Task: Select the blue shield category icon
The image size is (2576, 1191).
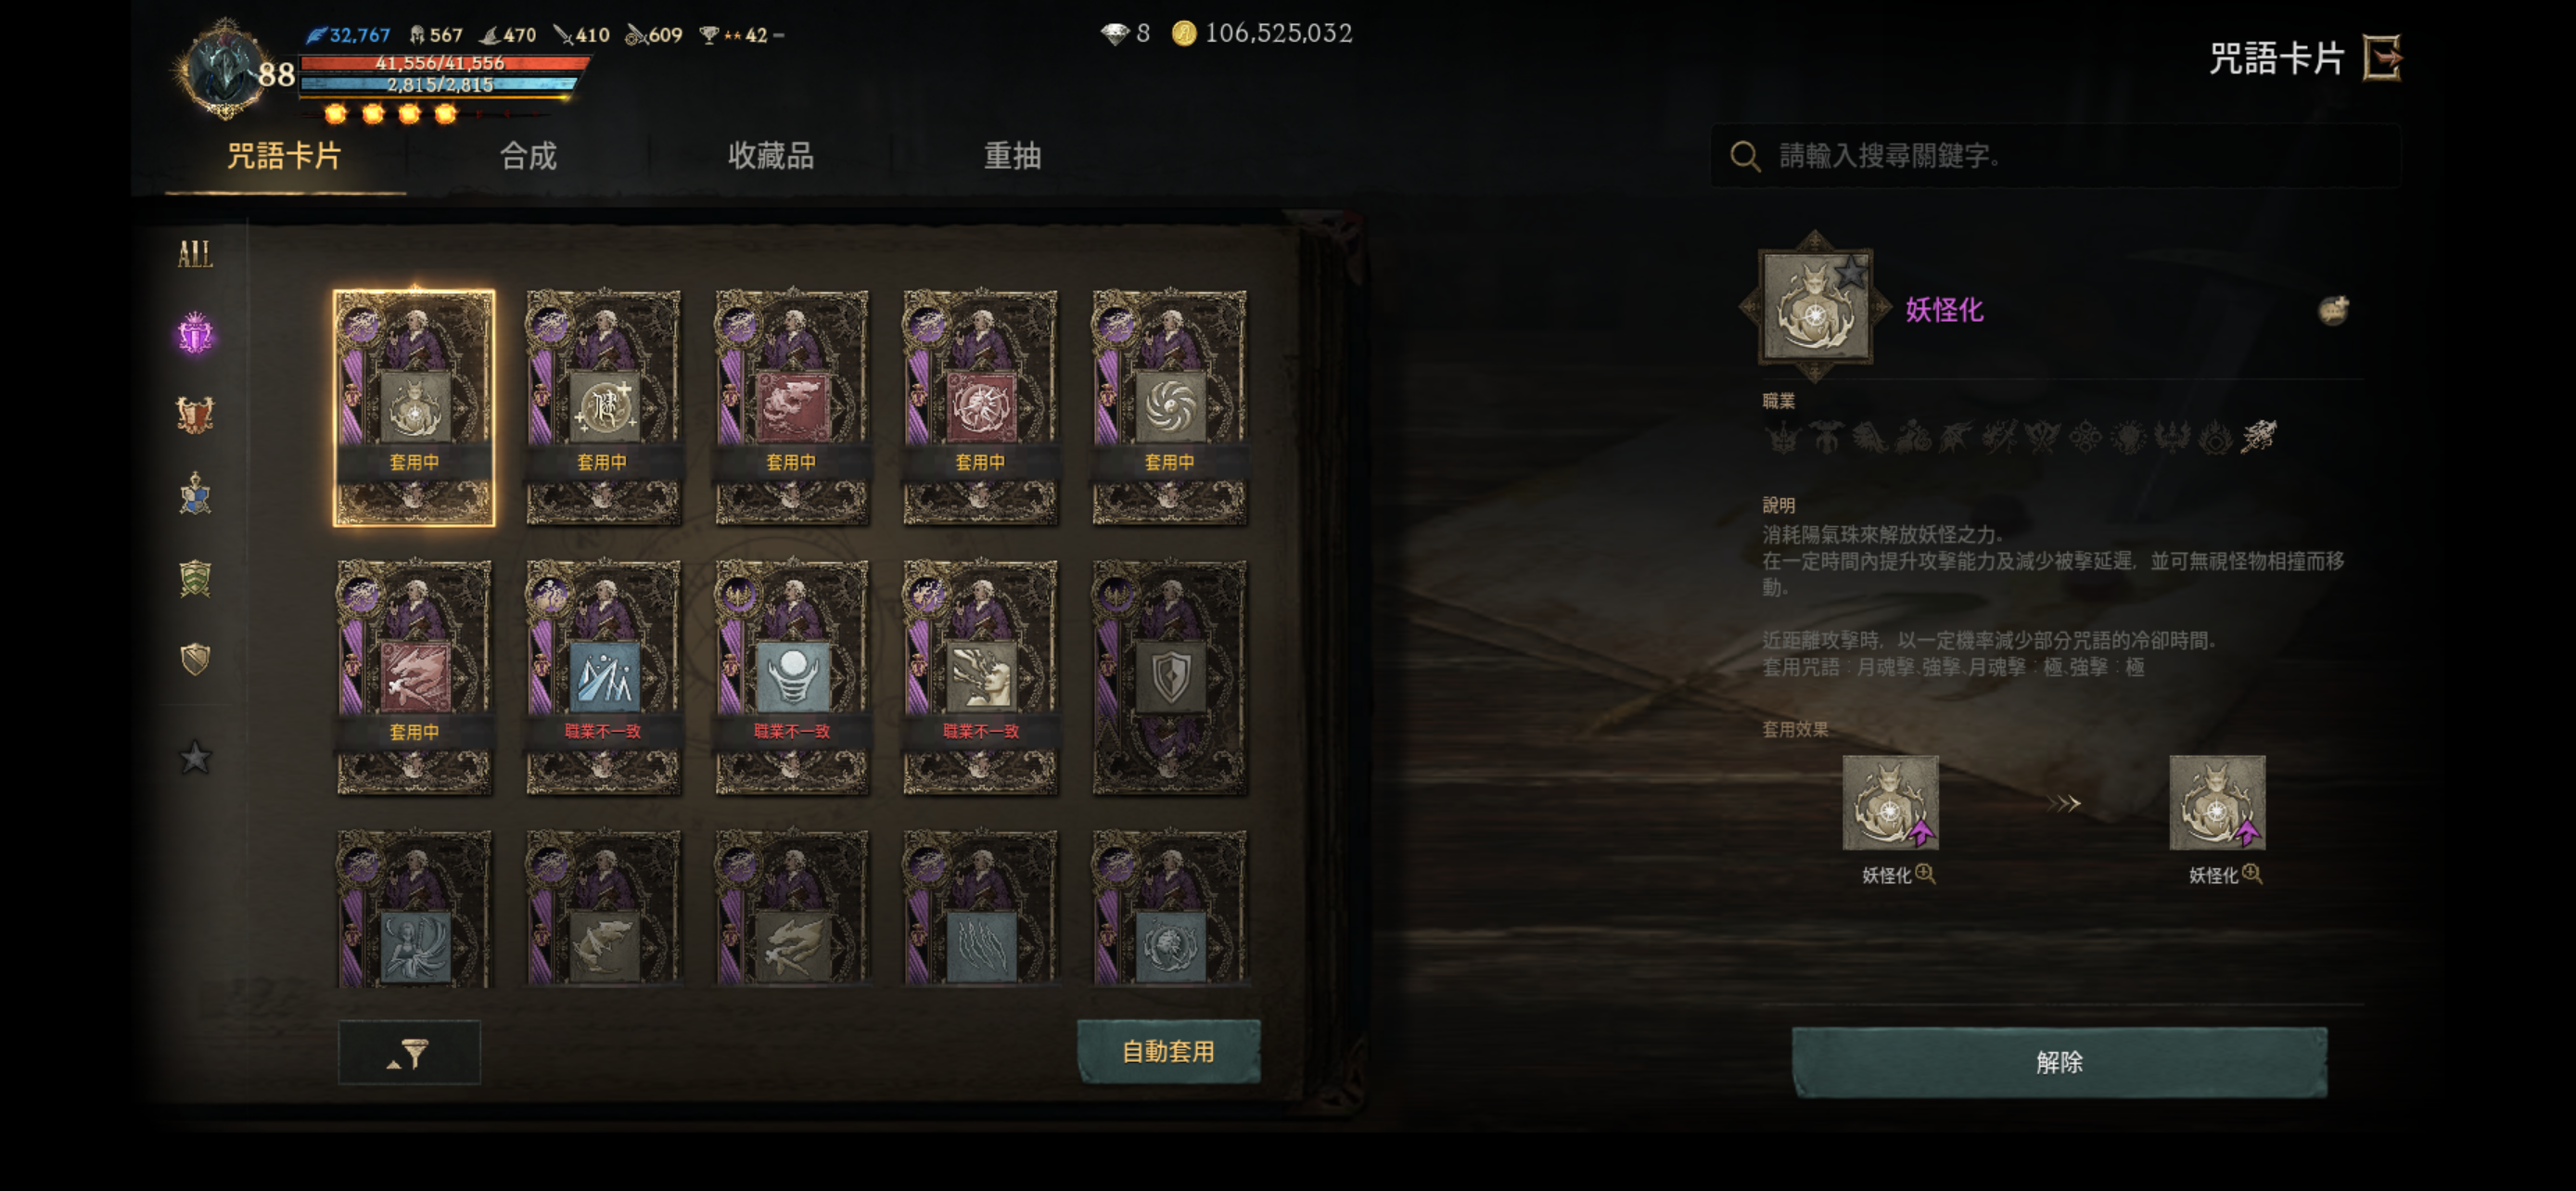Action: 195,494
